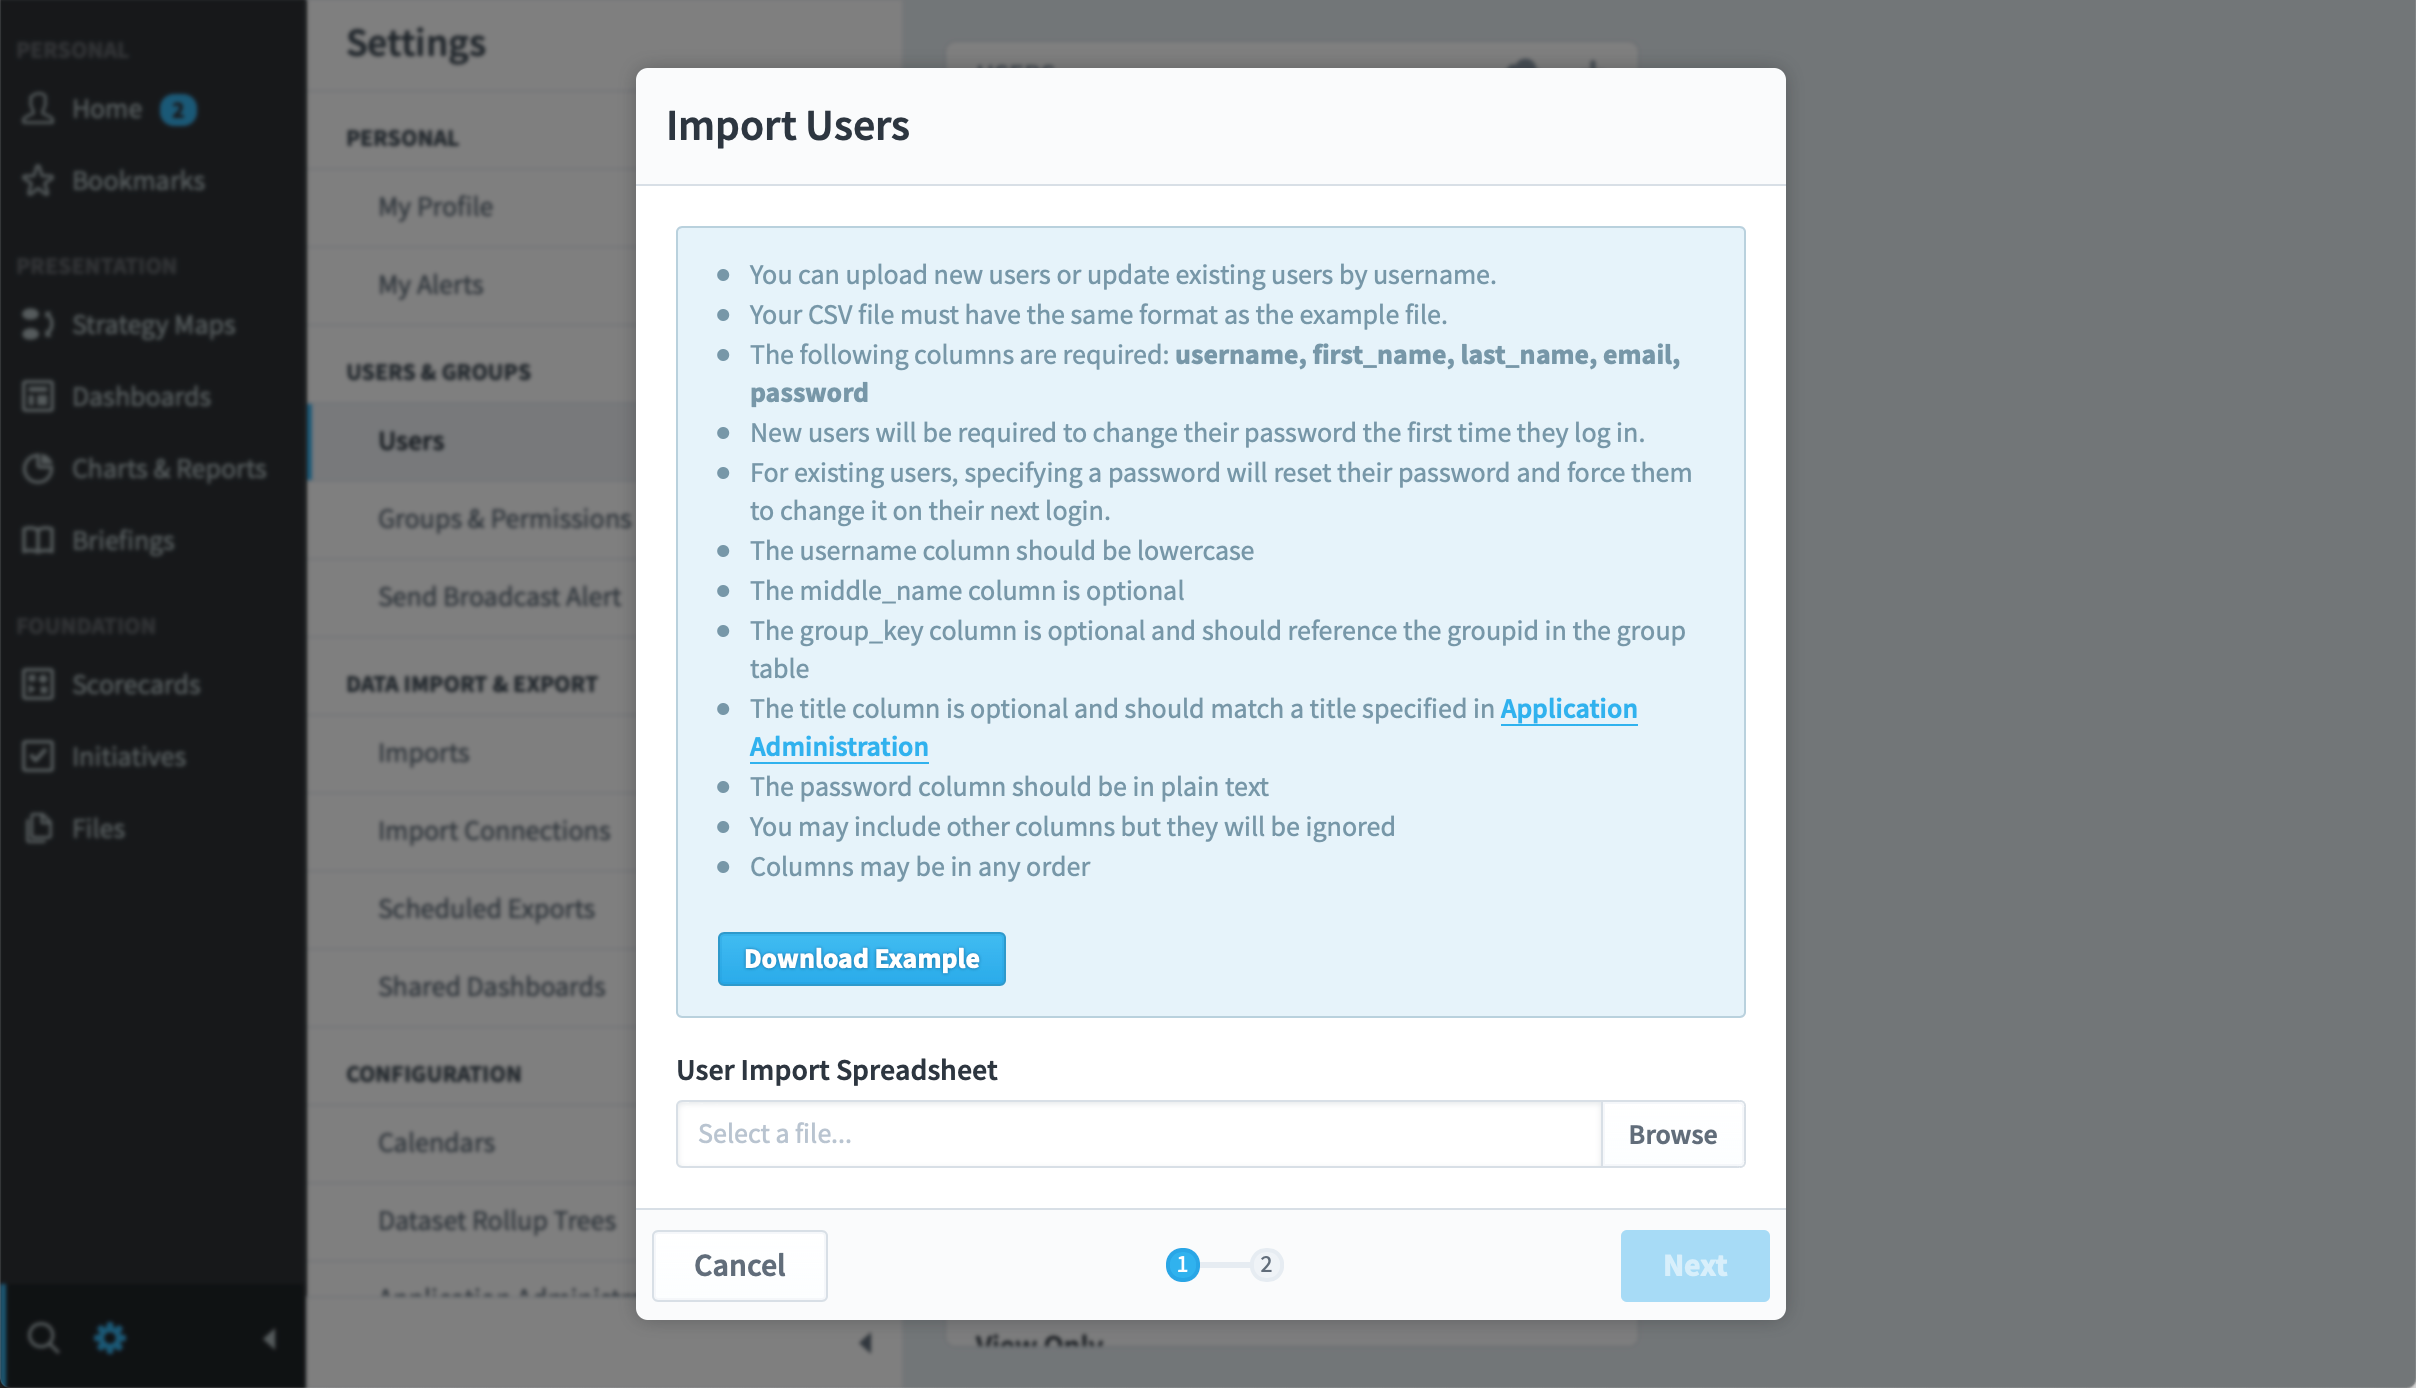
Task: Click the Download Example button
Action: coord(862,959)
